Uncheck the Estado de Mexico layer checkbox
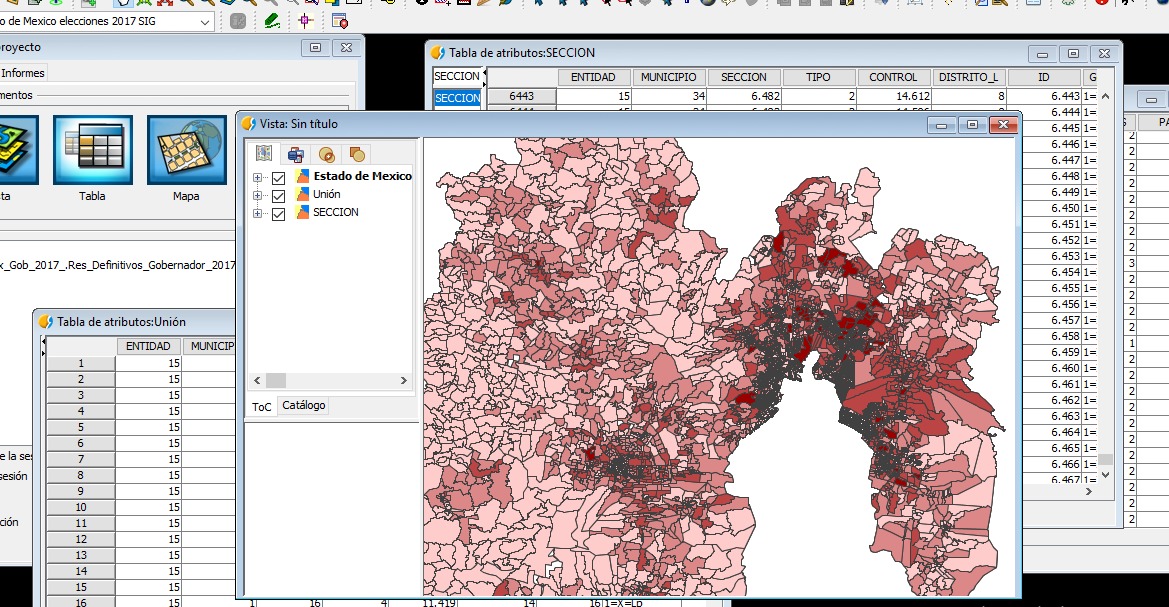The height and width of the screenshot is (607, 1169). coord(279,178)
